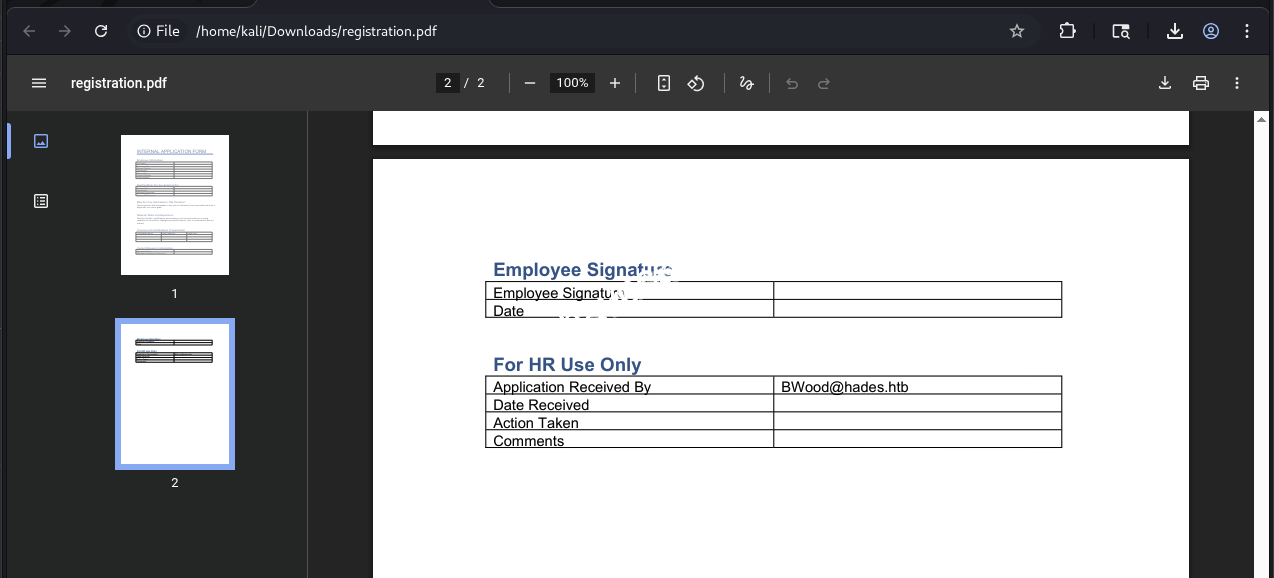Viewport: 1274px width, 578px height.
Task: Edit the zoom percentage field
Action: 571,83
